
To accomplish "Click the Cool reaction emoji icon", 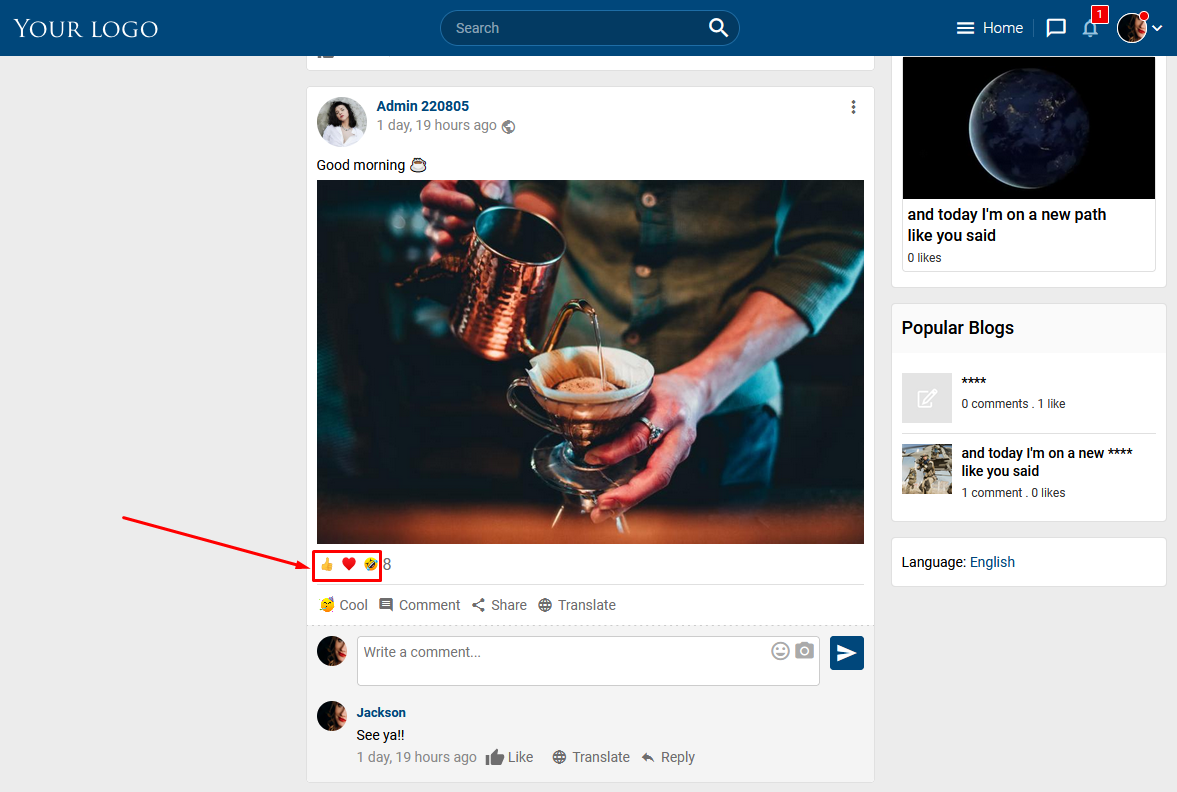I will point(327,605).
